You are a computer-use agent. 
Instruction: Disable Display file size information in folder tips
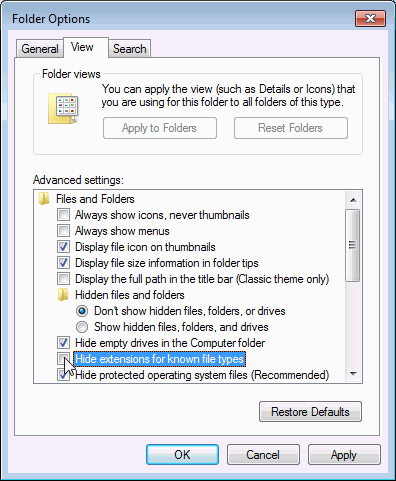coord(63,263)
